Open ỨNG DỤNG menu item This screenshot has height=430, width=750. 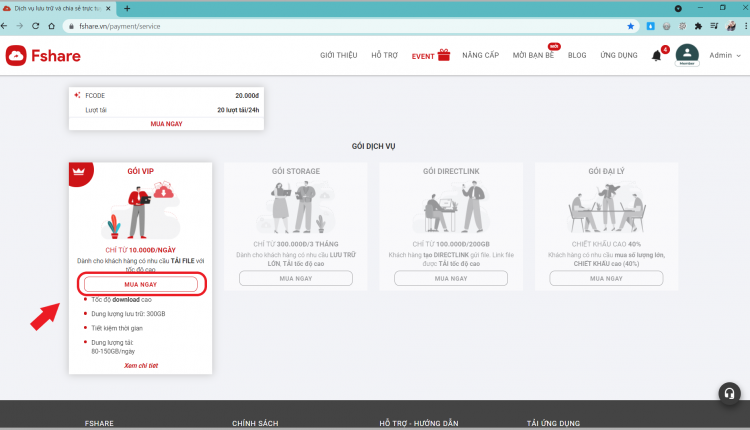coord(619,55)
